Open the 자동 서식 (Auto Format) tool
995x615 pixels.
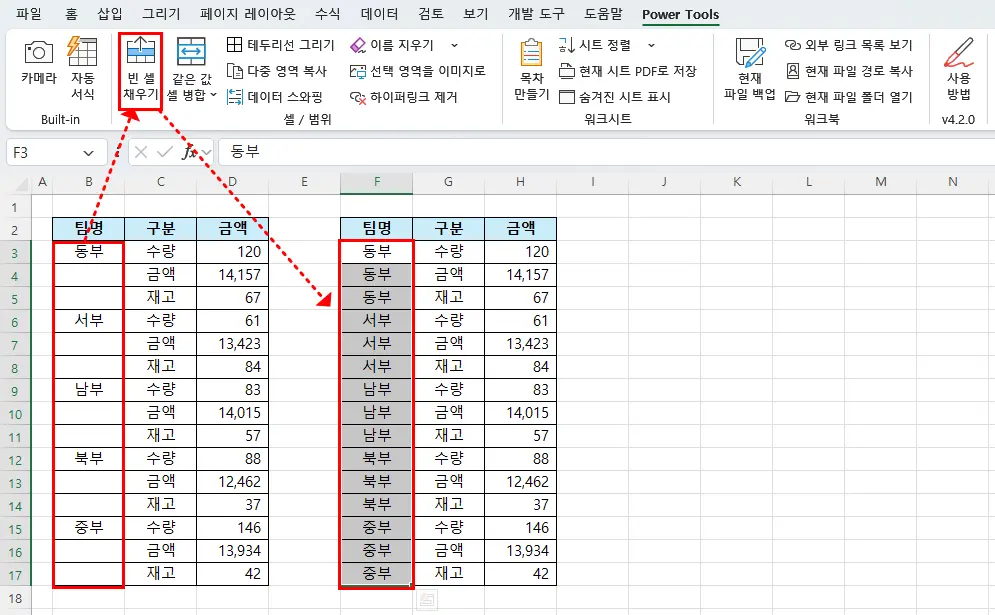[82, 70]
